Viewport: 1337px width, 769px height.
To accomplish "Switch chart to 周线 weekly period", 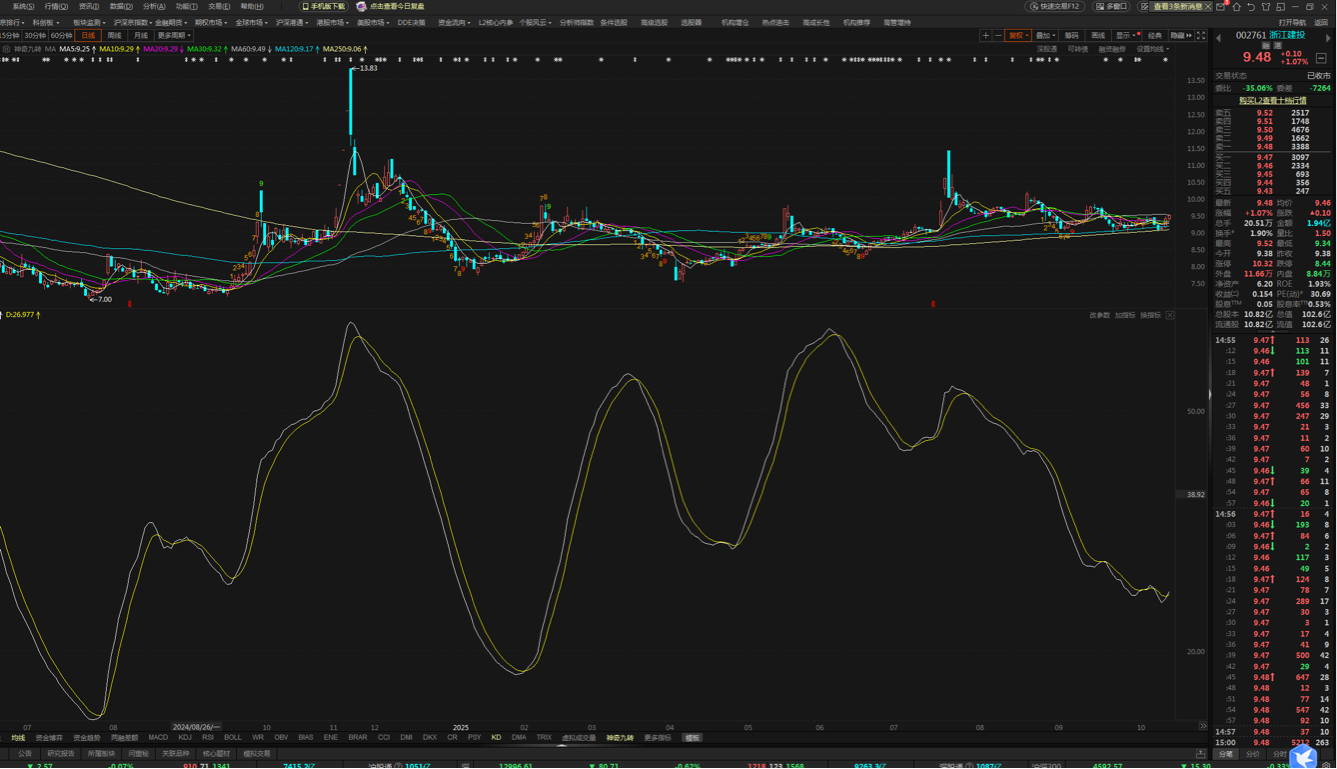I will coord(114,35).
